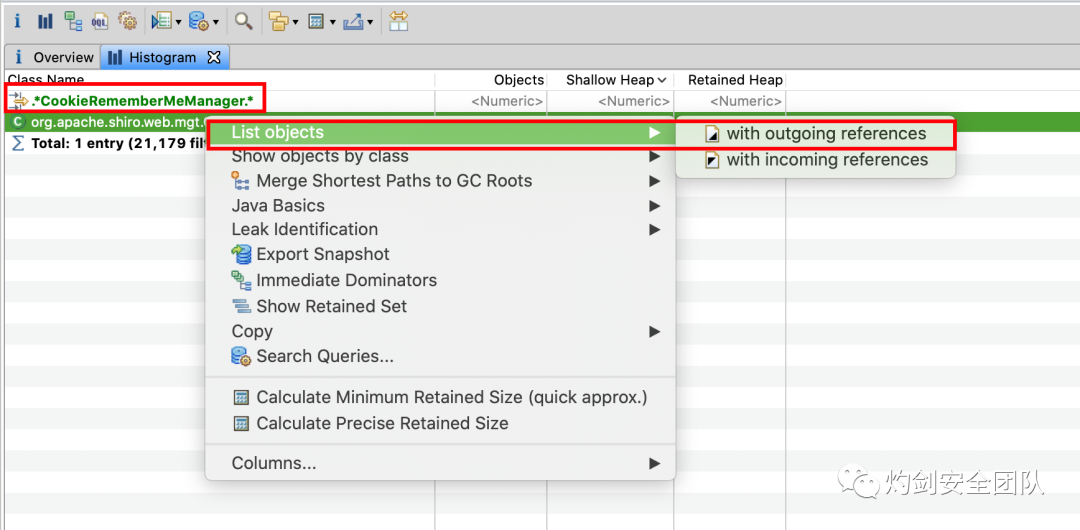This screenshot has height=530, width=1080.
Task: Click the Histogram toolbar icon
Action: pyautogui.click(x=45, y=21)
